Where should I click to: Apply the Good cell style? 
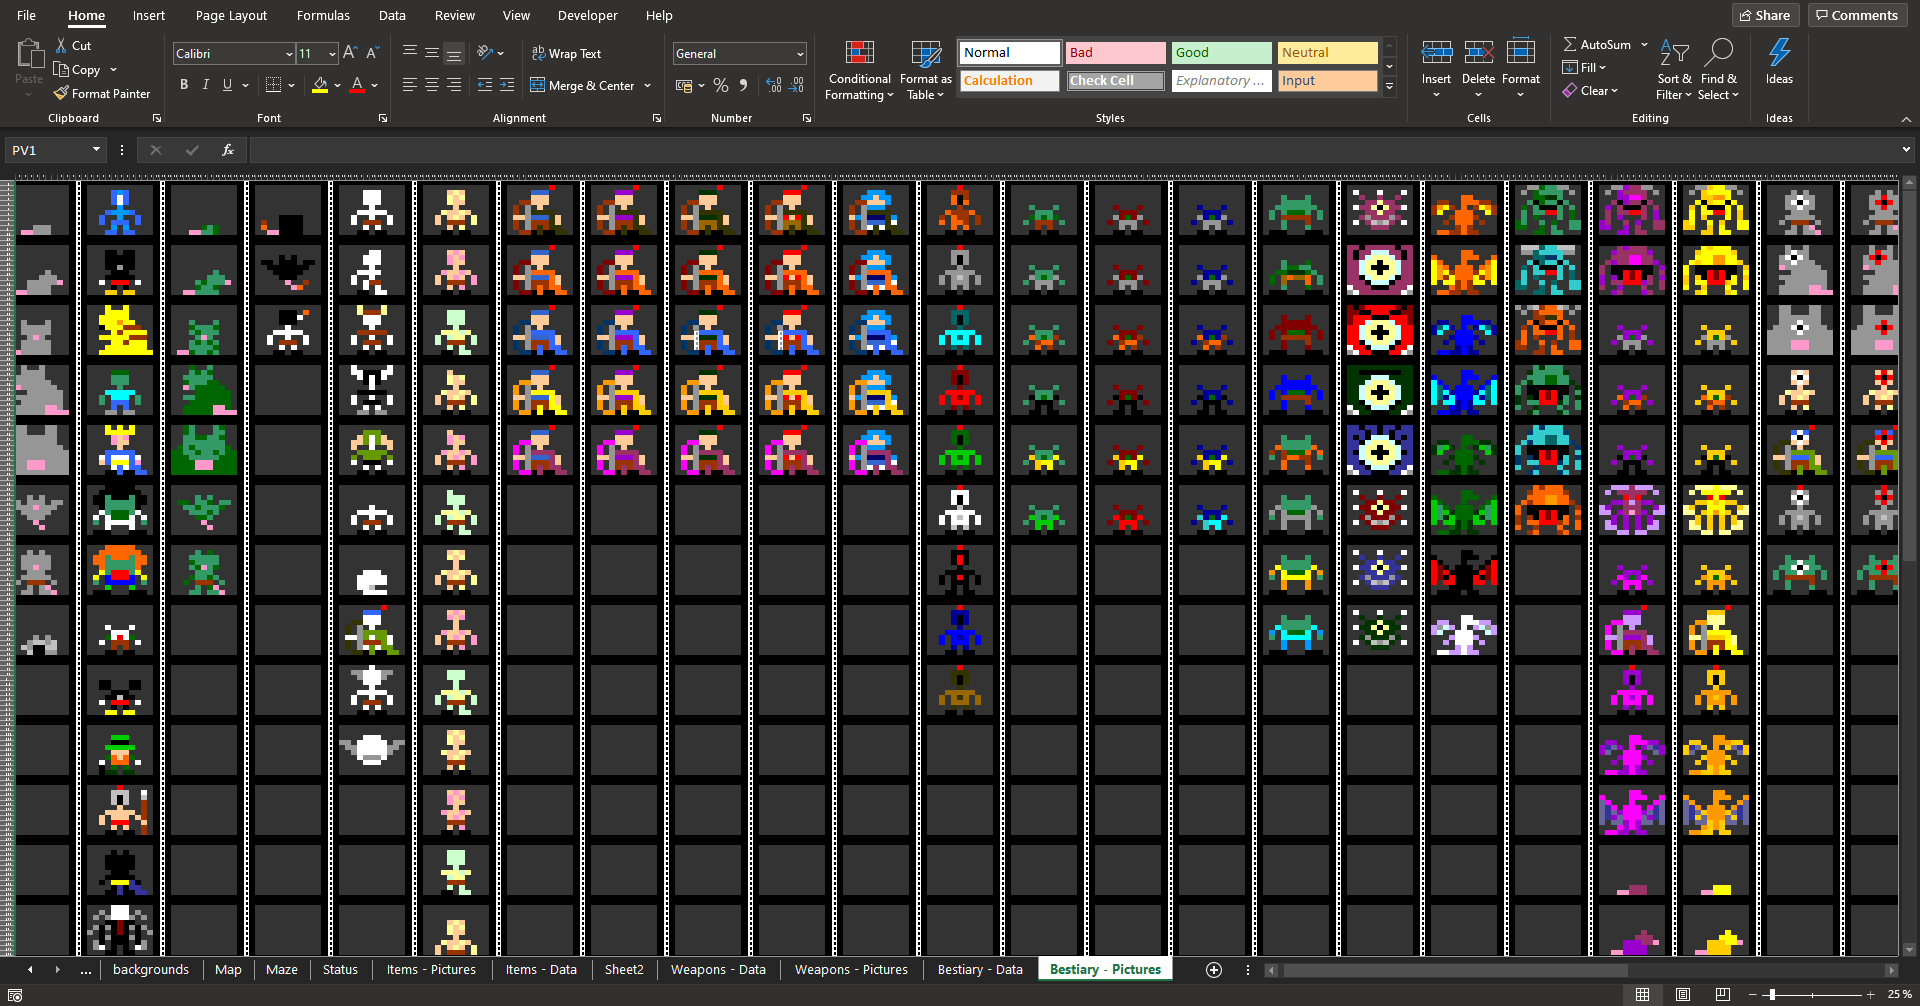[x=1221, y=52]
